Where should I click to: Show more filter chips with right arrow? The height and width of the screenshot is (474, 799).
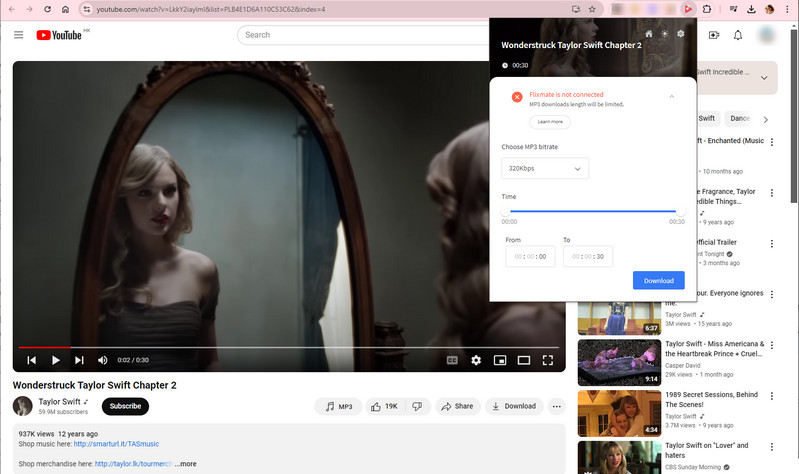765,119
